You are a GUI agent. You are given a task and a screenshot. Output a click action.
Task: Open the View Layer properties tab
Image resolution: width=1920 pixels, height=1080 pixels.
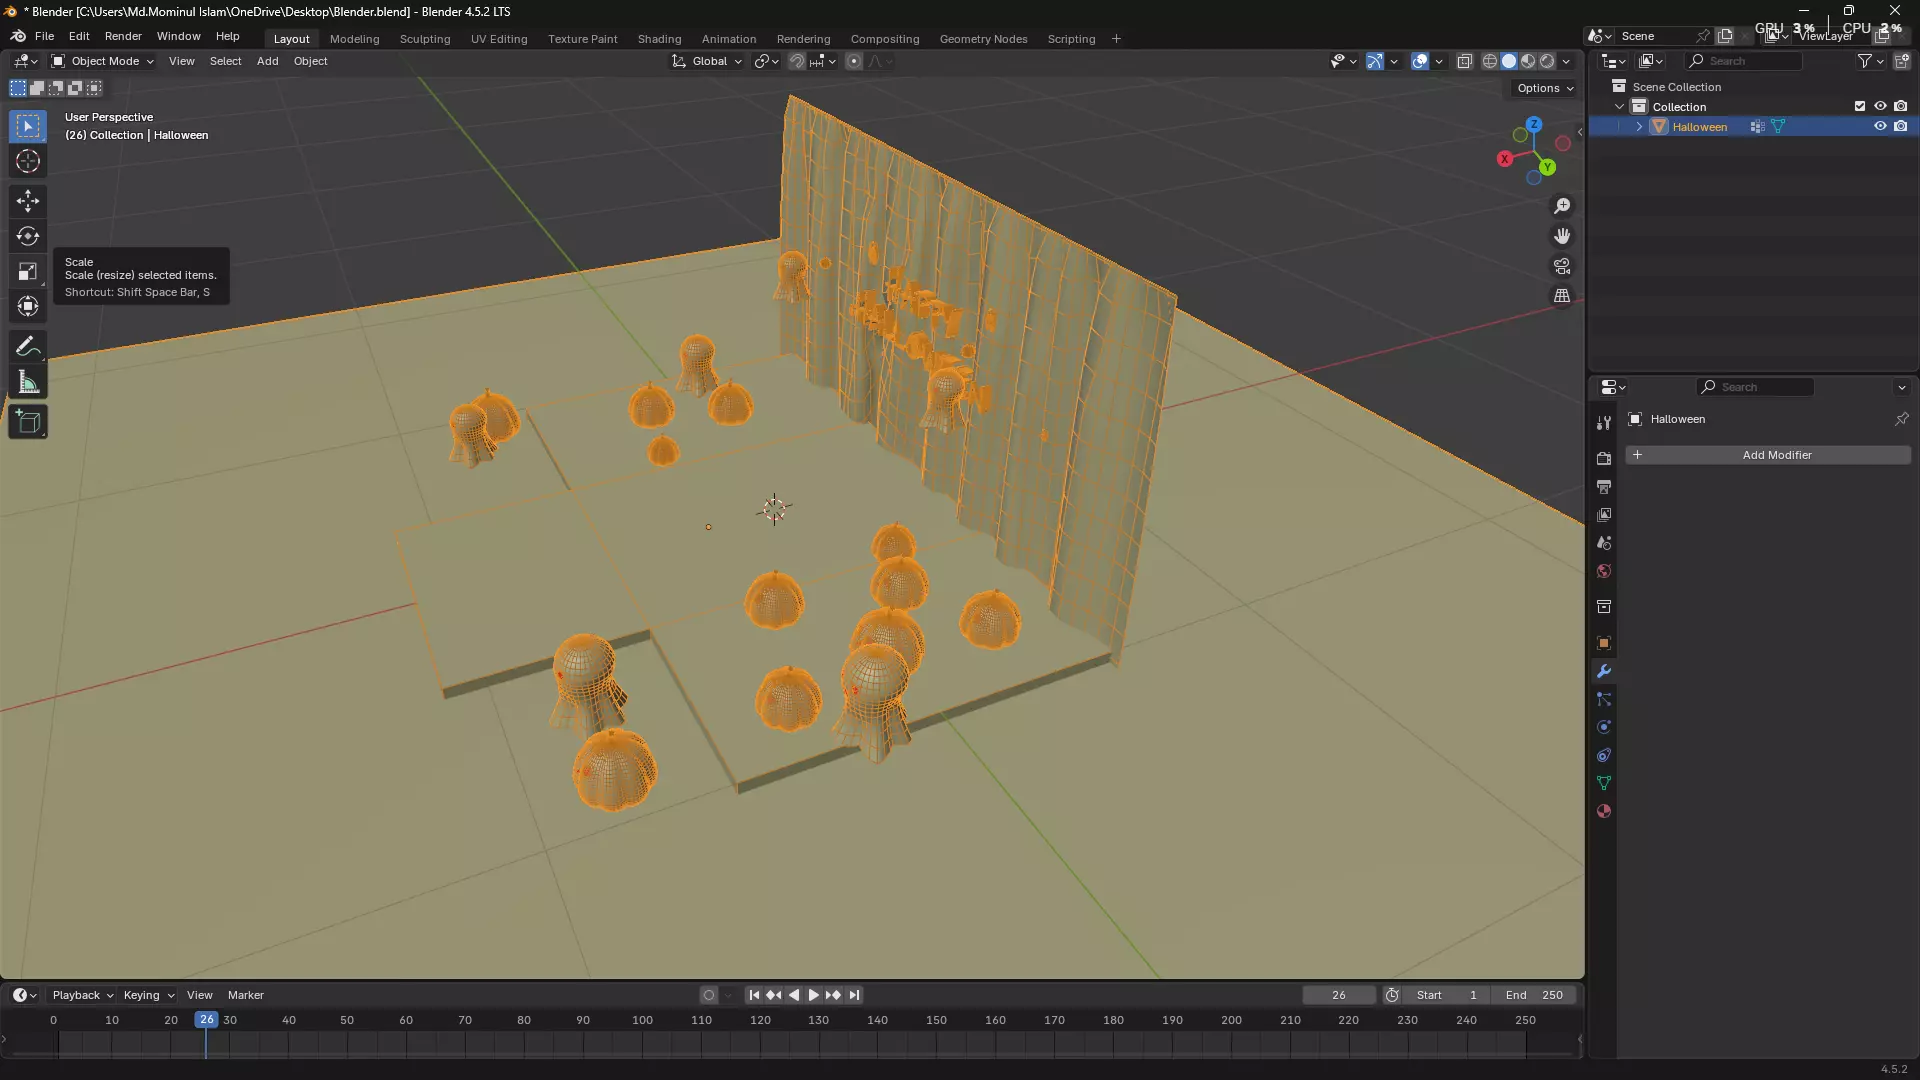tap(1604, 515)
